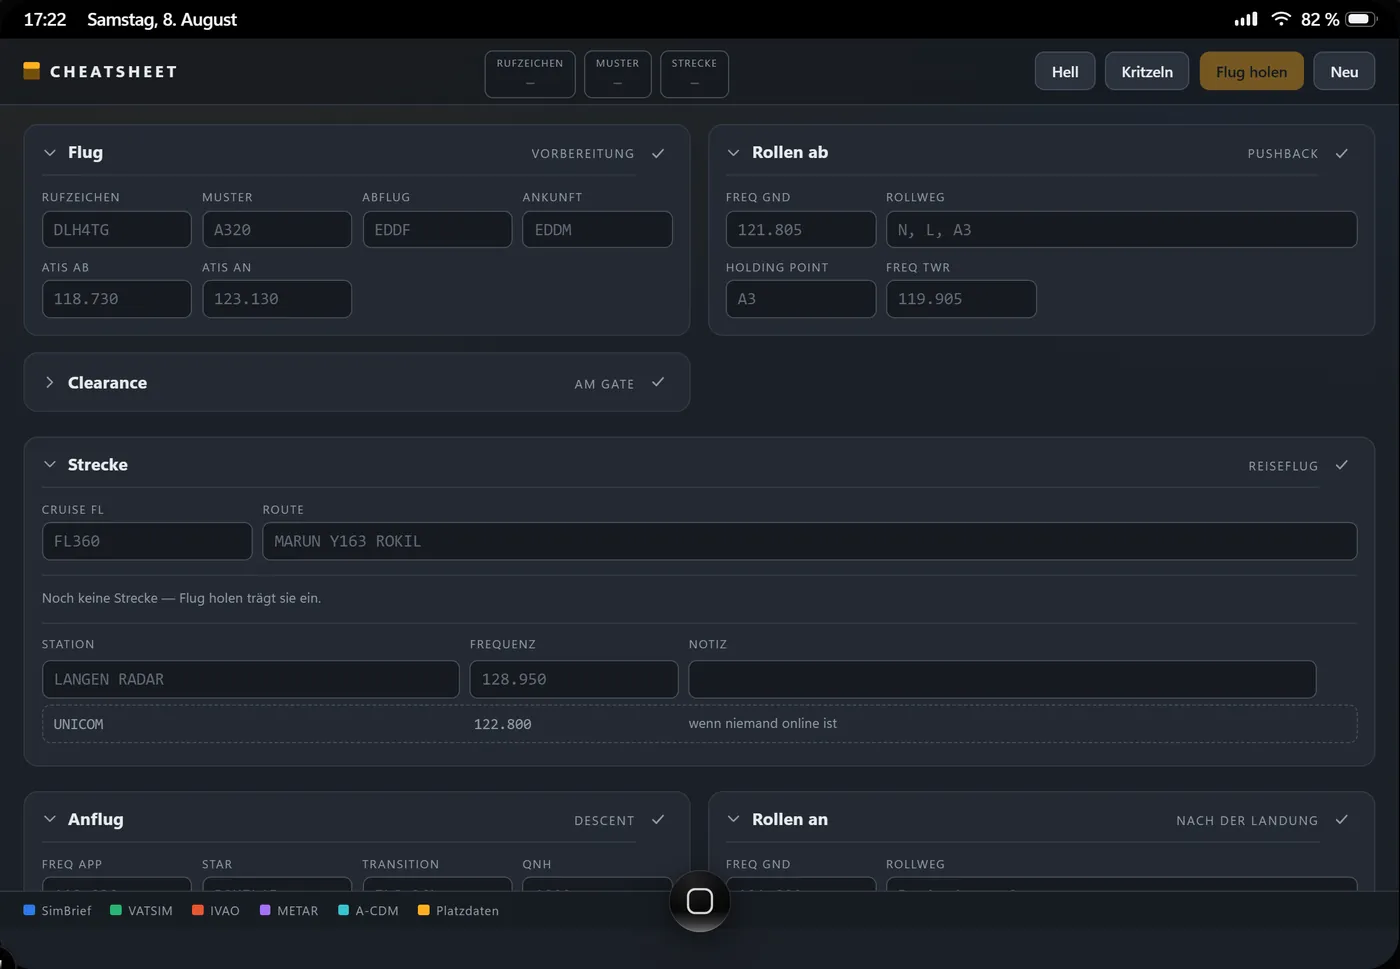The height and width of the screenshot is (969, 1400).
Task: Select the UNICOM station text
Action: 78,724
